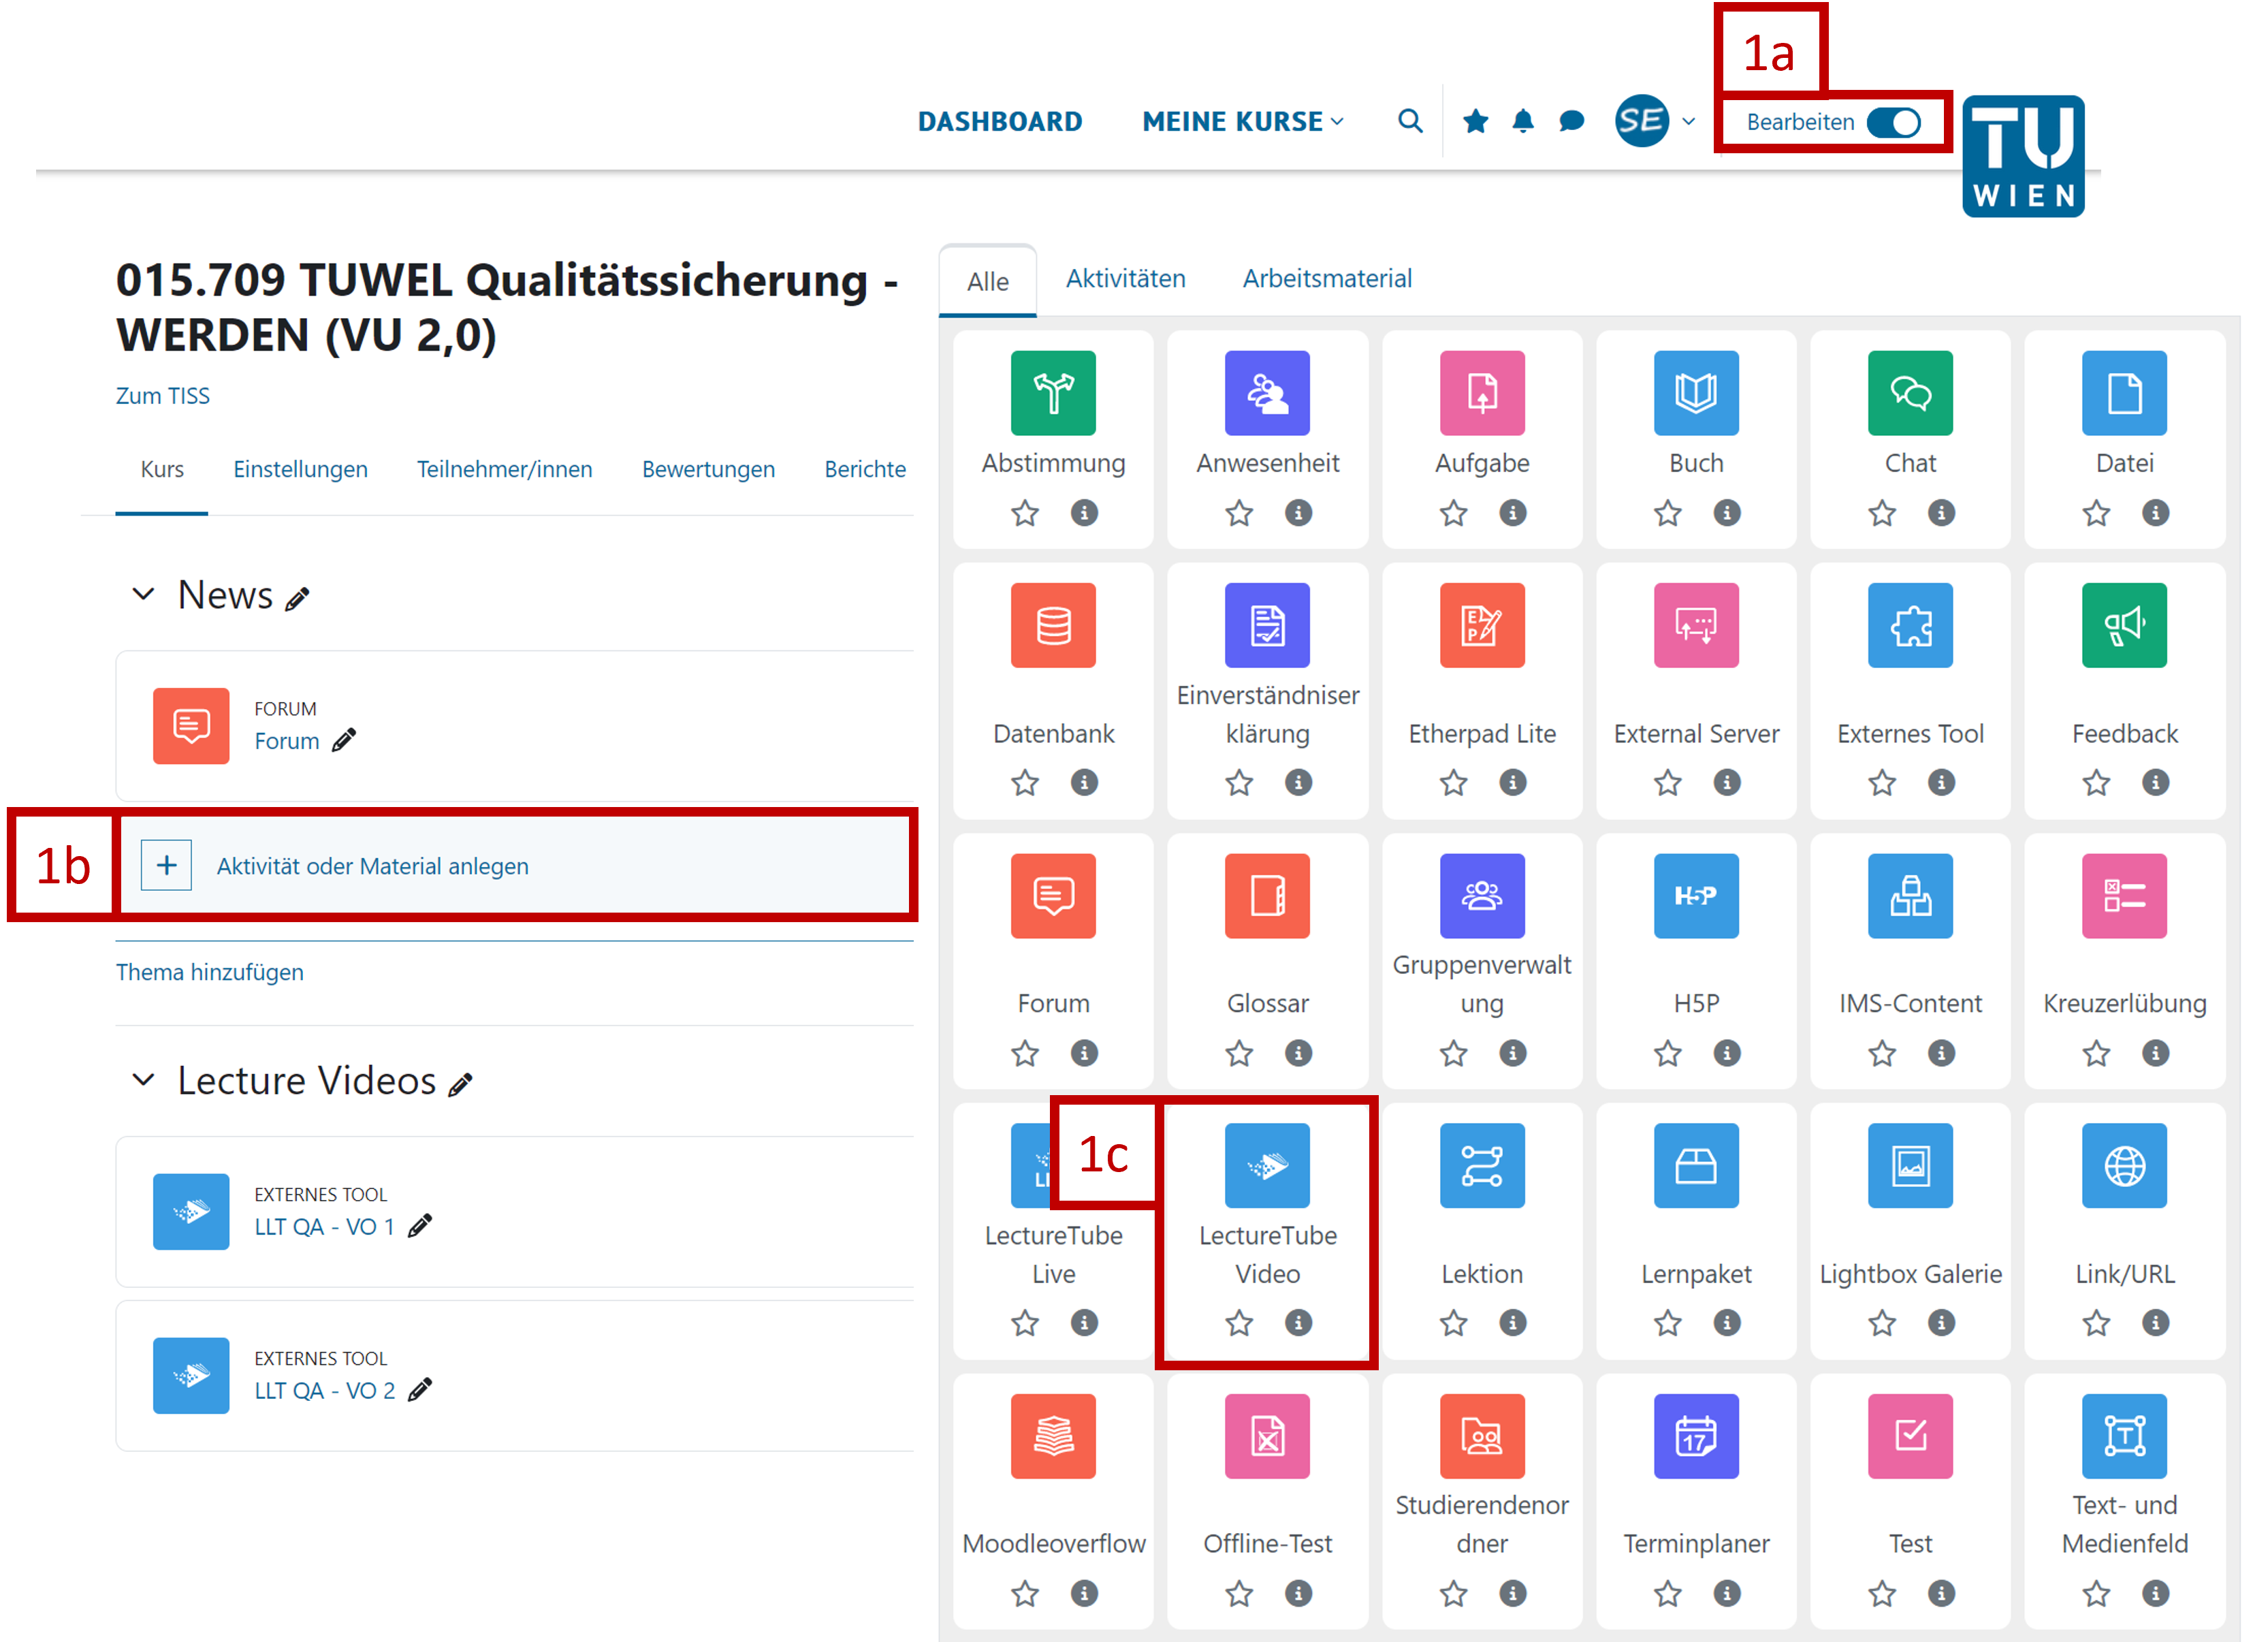The image size is (2268, 1642).
Task: Show info for Chat activity
Action: [1941, 514]
